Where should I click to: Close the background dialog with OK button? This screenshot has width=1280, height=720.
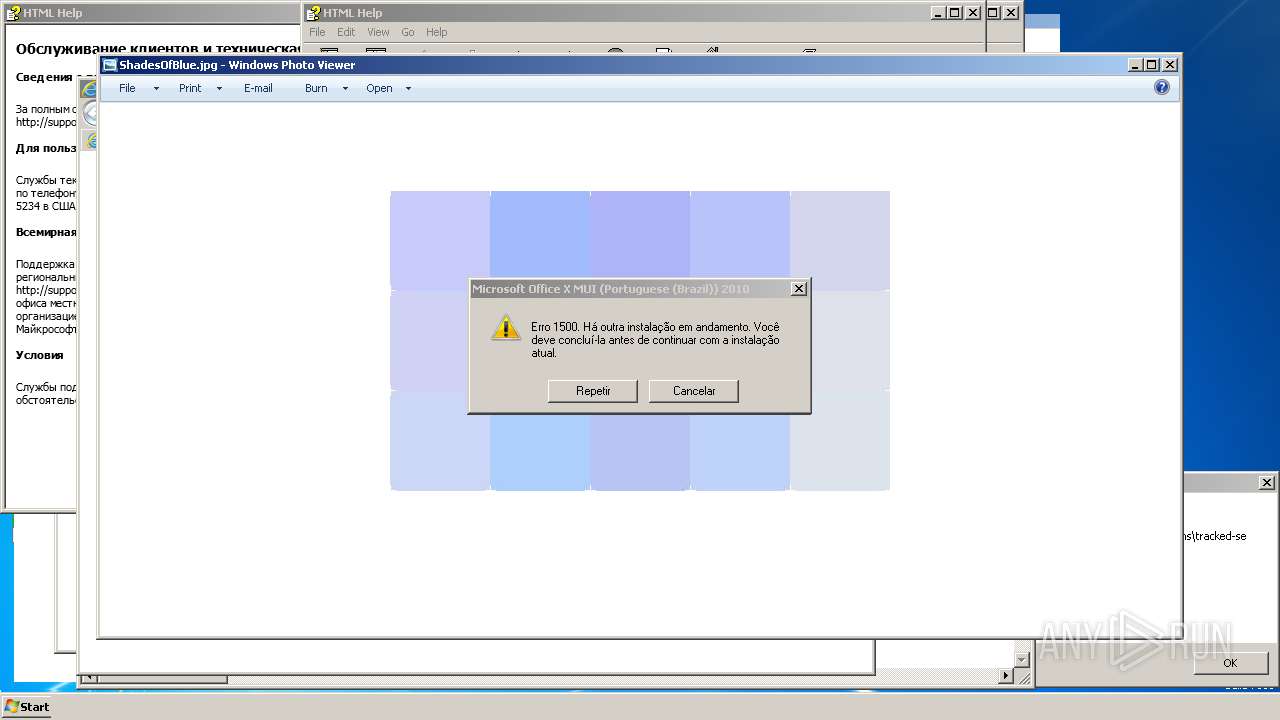[x=1266, y=482]
